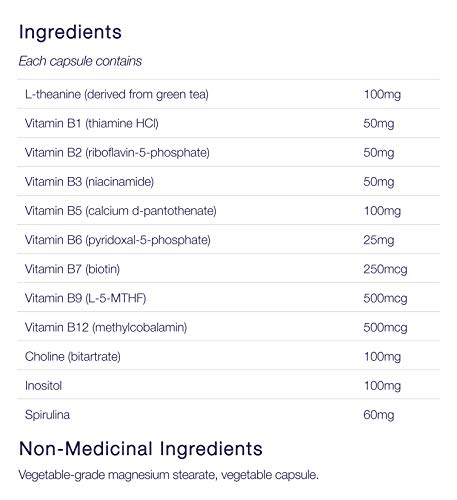The image size is (457, 500).
Task: Click the Non-Medicinal Ingredients heading
Action: [x=141, y=449]
